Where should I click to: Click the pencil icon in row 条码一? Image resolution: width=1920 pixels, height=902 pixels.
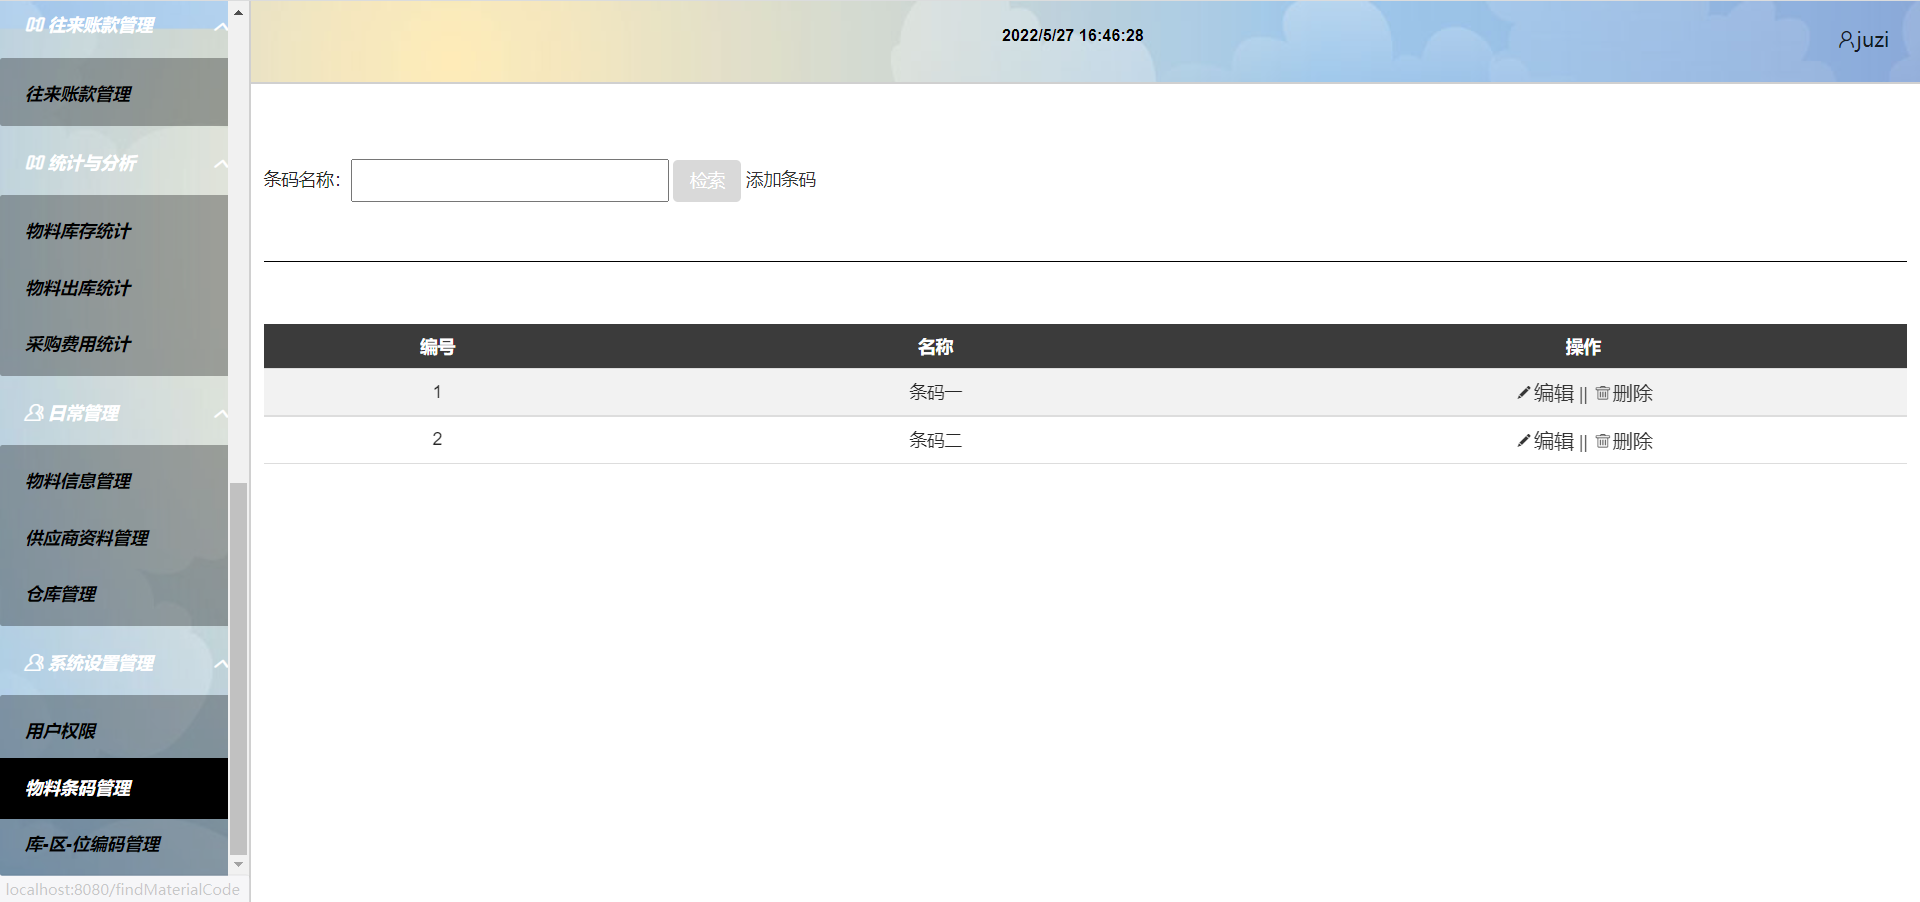1523,393
